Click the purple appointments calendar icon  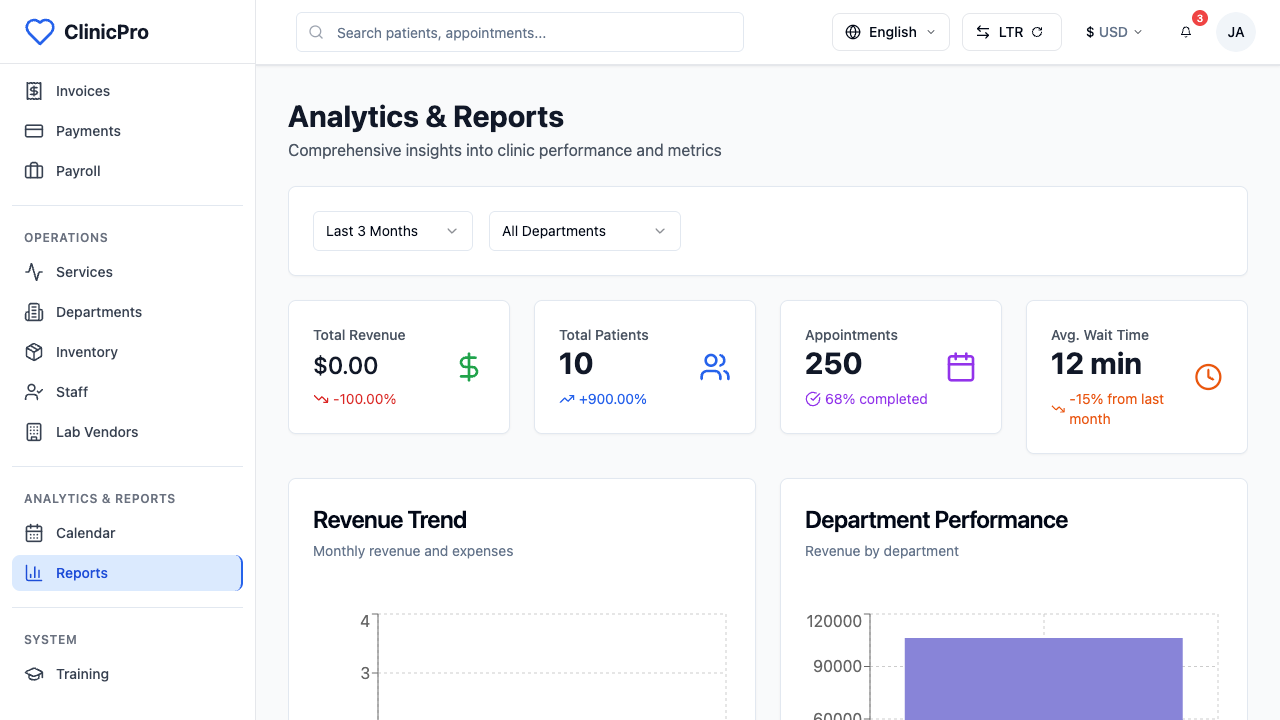pyautogui.click(x=961, y=367)
